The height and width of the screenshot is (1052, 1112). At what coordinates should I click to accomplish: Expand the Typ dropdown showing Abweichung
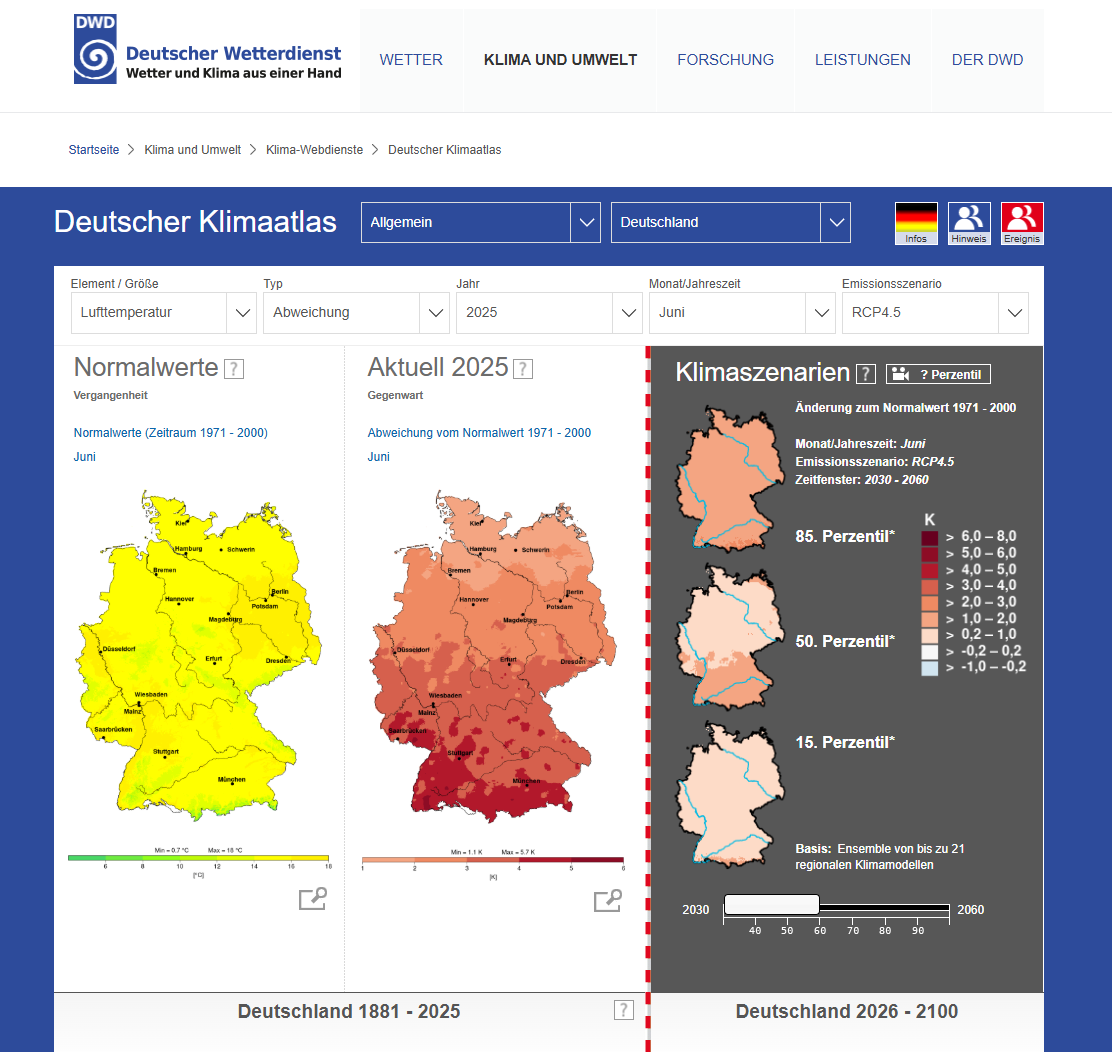tap(435, 312)
